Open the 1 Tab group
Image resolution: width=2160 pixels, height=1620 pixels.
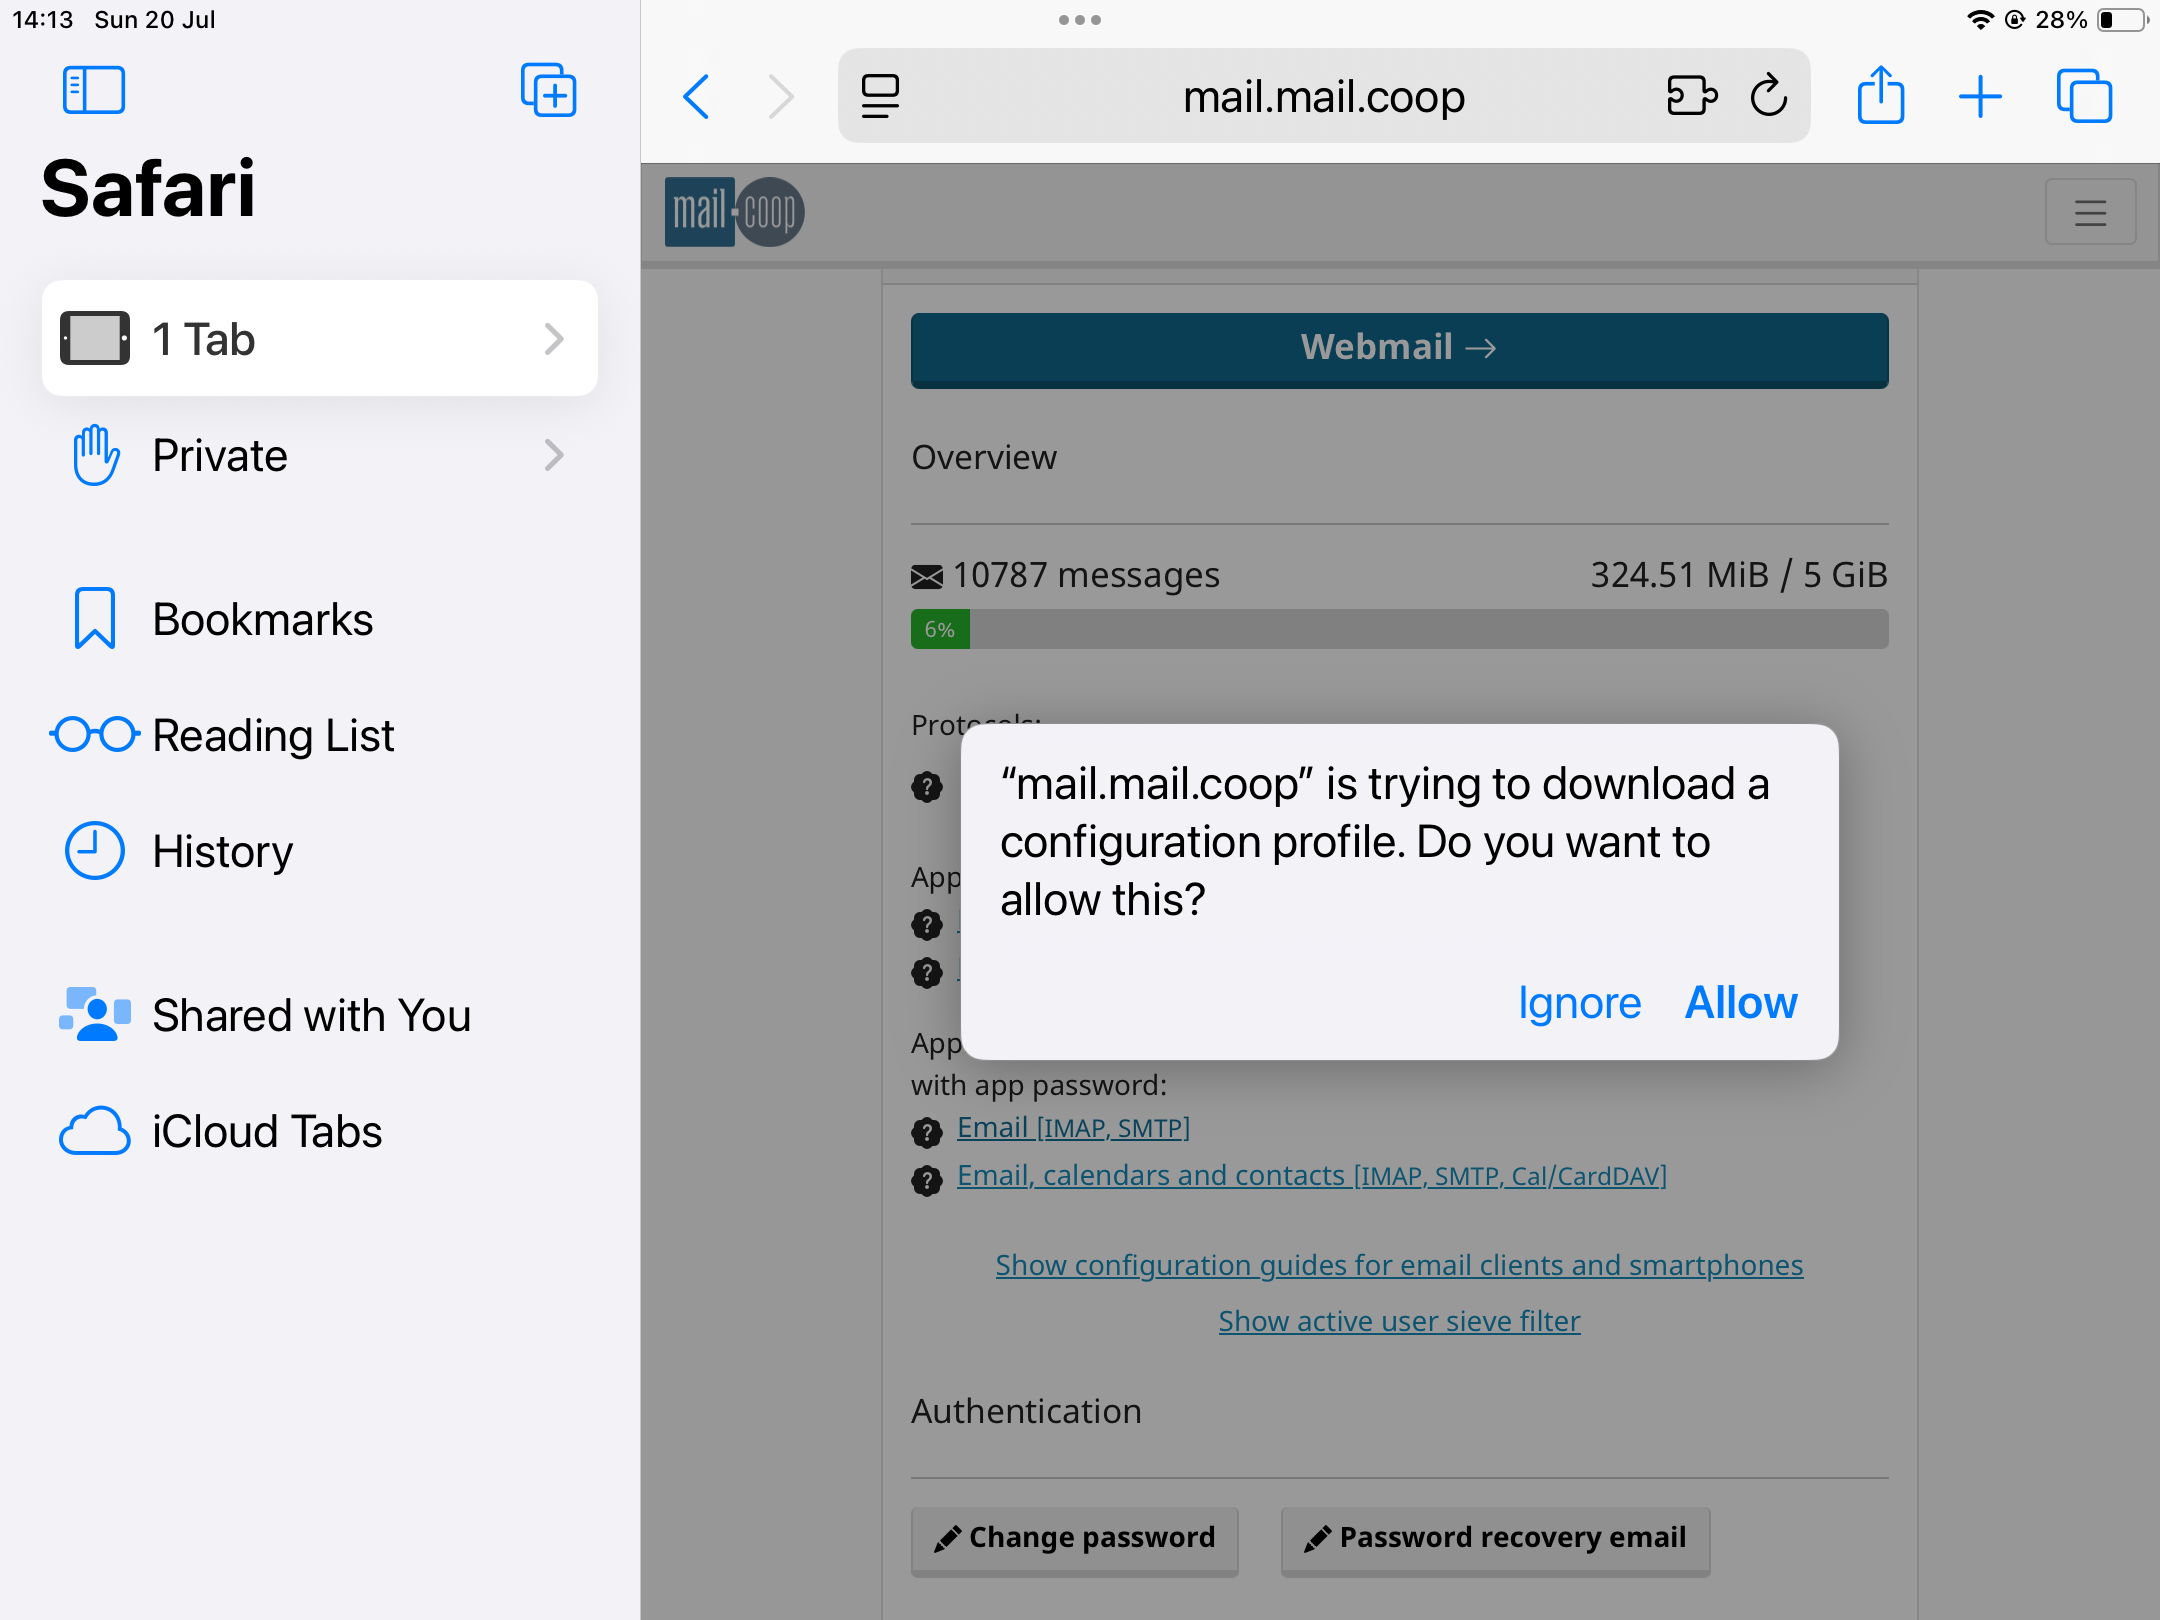320,338
